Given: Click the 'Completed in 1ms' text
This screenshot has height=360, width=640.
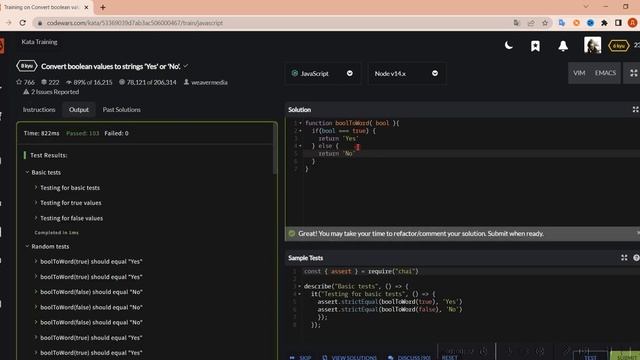Looking at the screenshot, I should pyautogui.click(x=56, y=232).
